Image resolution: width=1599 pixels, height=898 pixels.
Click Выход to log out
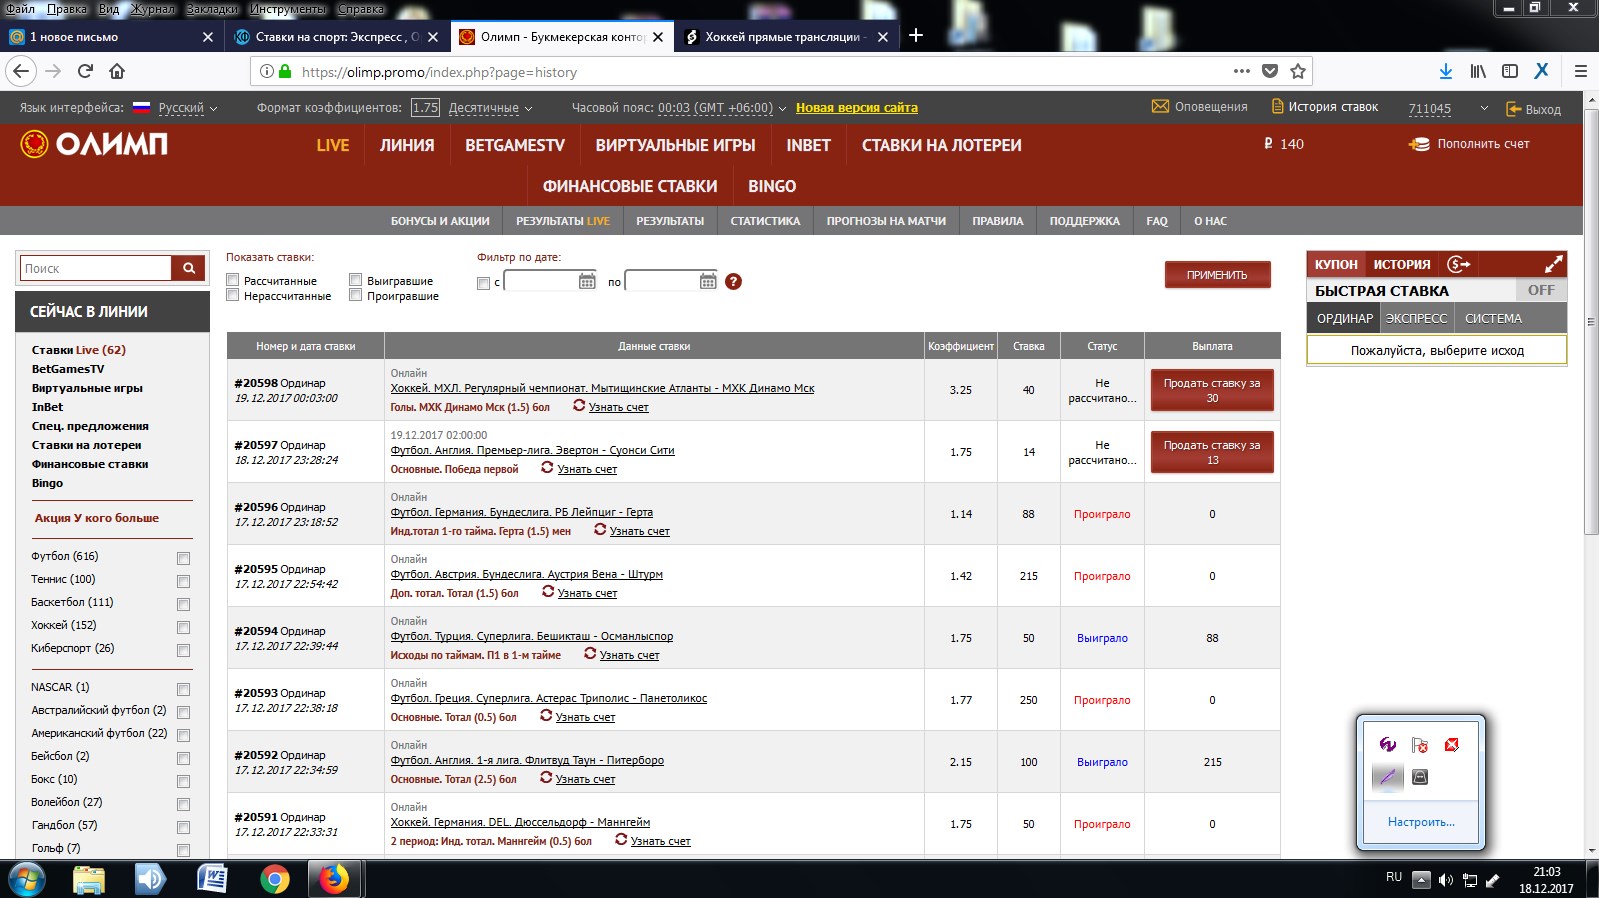coord(1533,109)
